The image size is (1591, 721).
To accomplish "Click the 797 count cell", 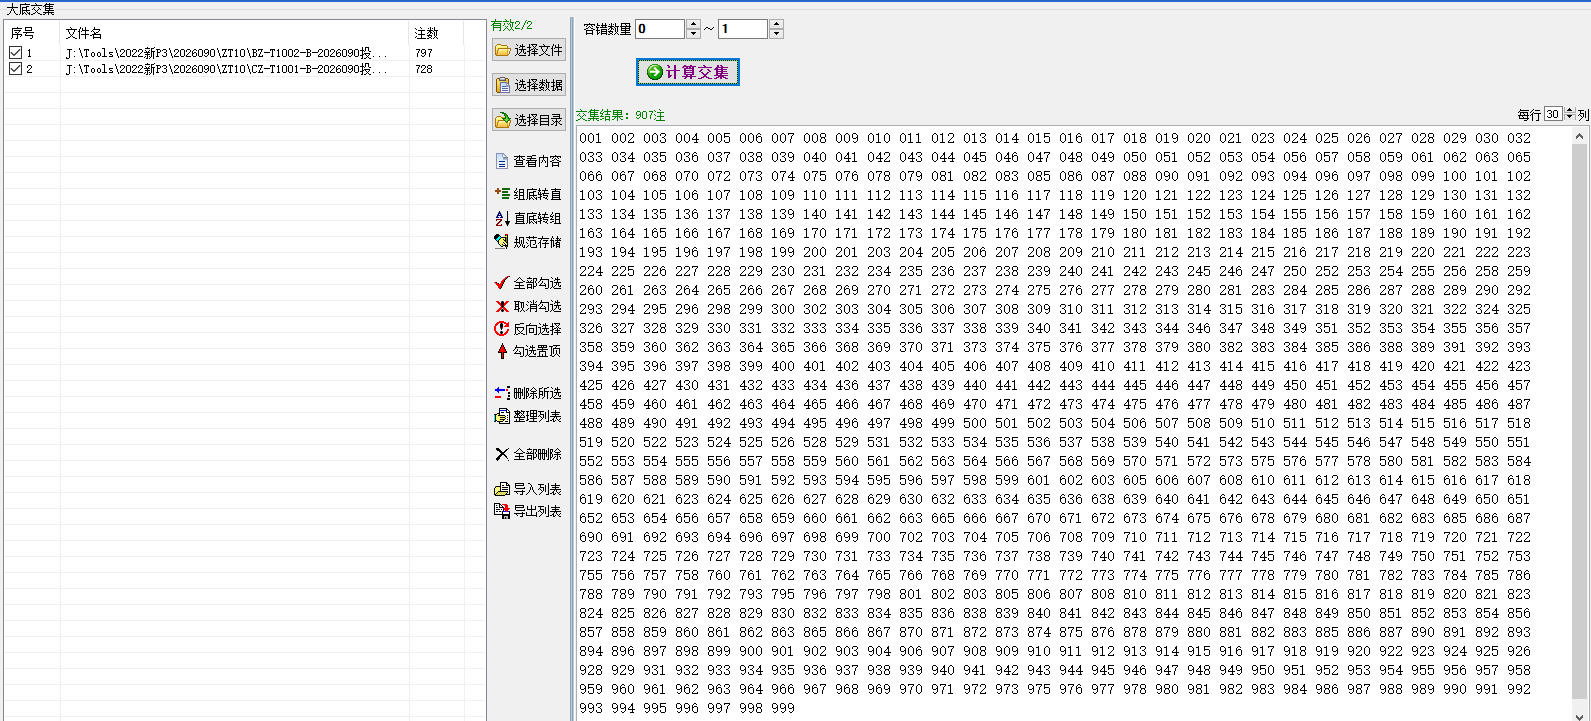I will click(424, 53).
